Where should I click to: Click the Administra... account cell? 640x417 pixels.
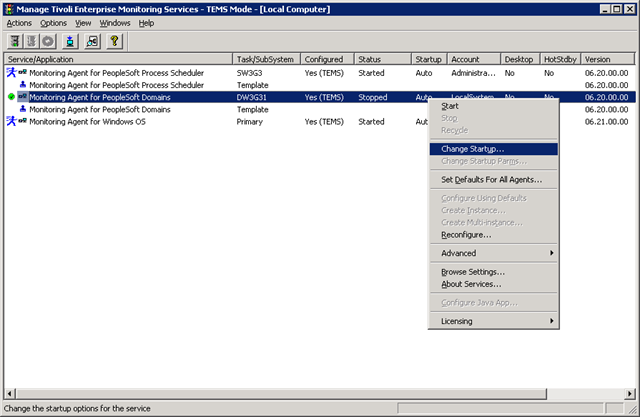click(x=473, y=73)
